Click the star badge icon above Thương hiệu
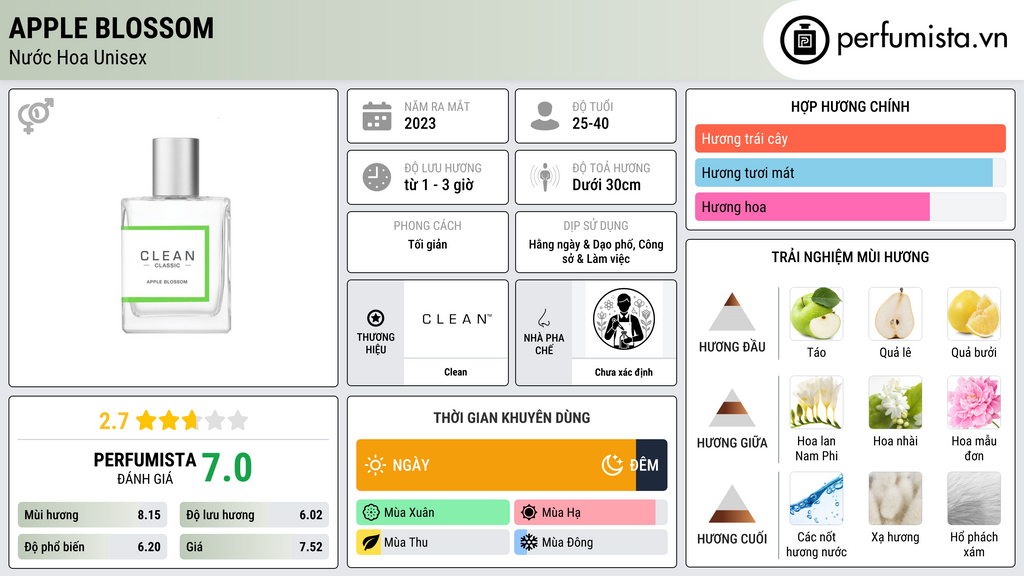The height and width of the screenshot is (576, 1024). pos(376,318)
